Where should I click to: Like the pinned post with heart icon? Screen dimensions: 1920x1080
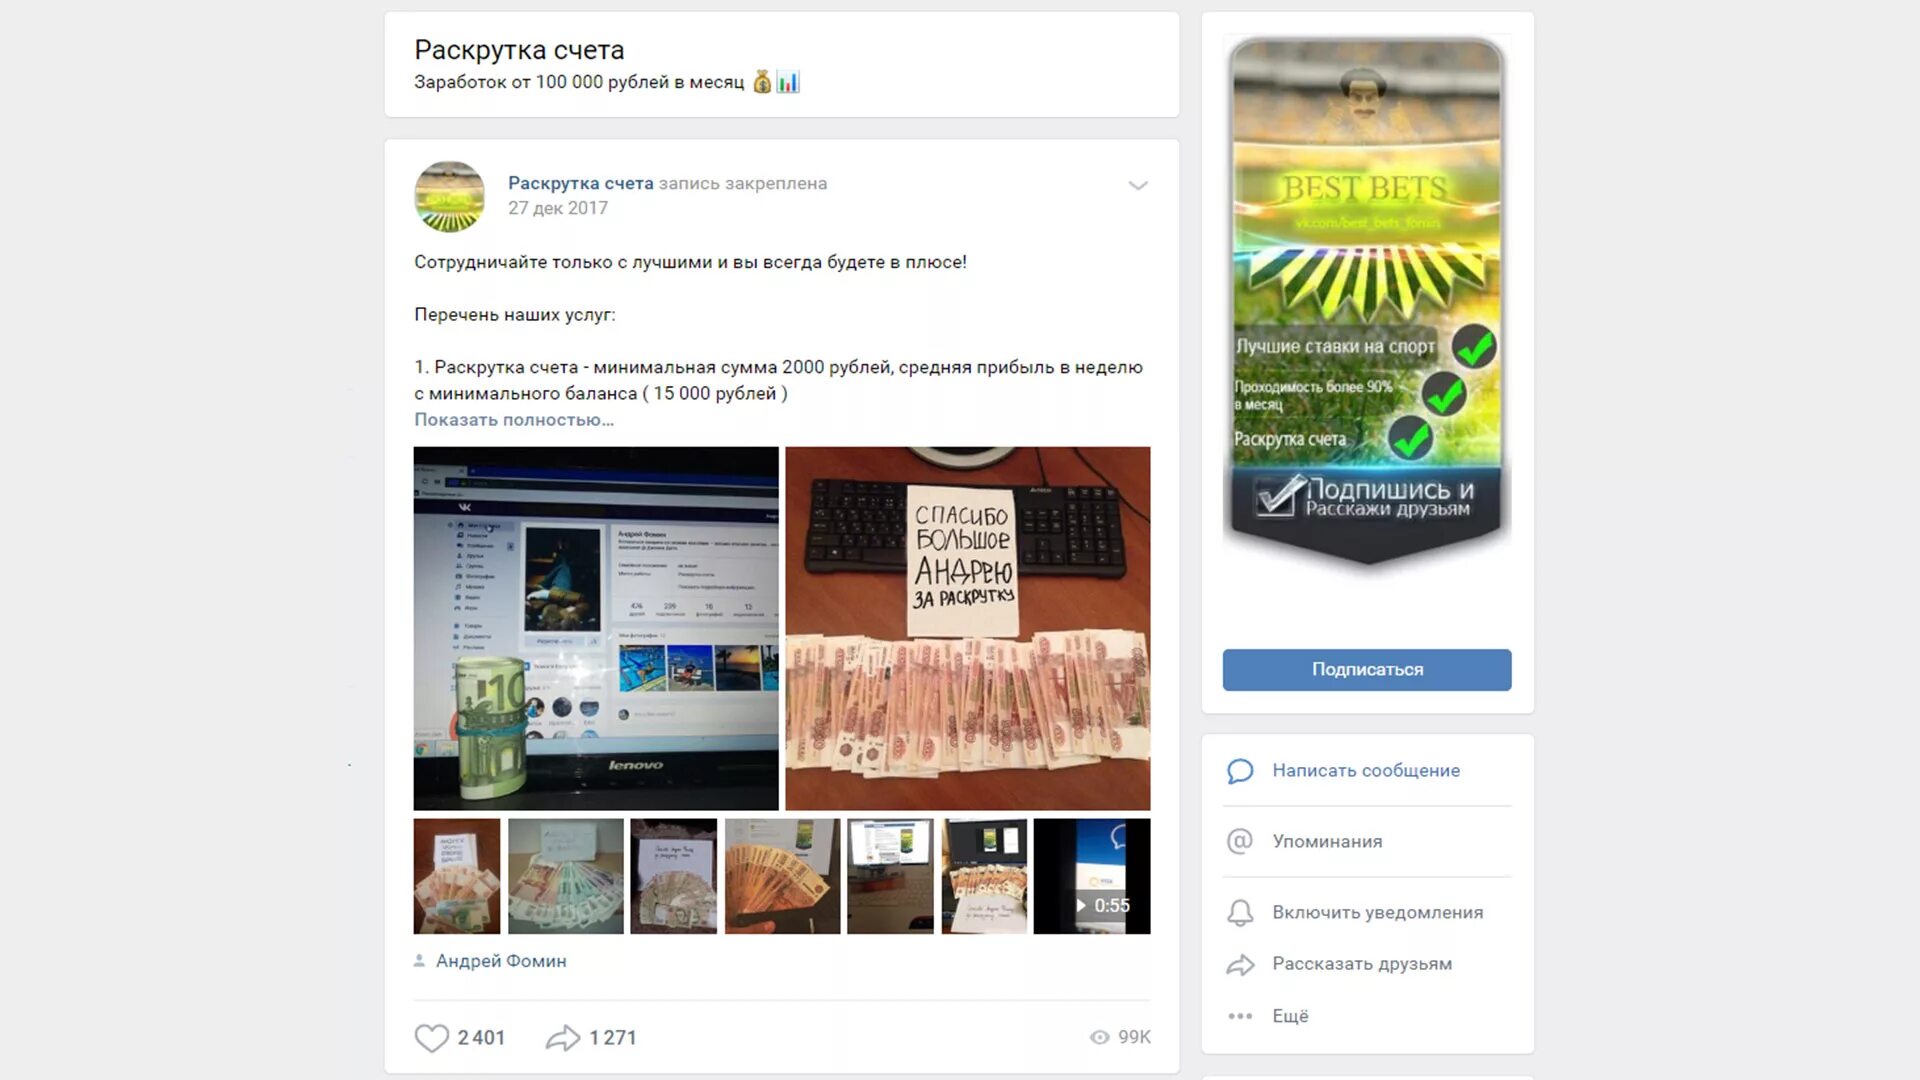click(x=432, y=1038)
